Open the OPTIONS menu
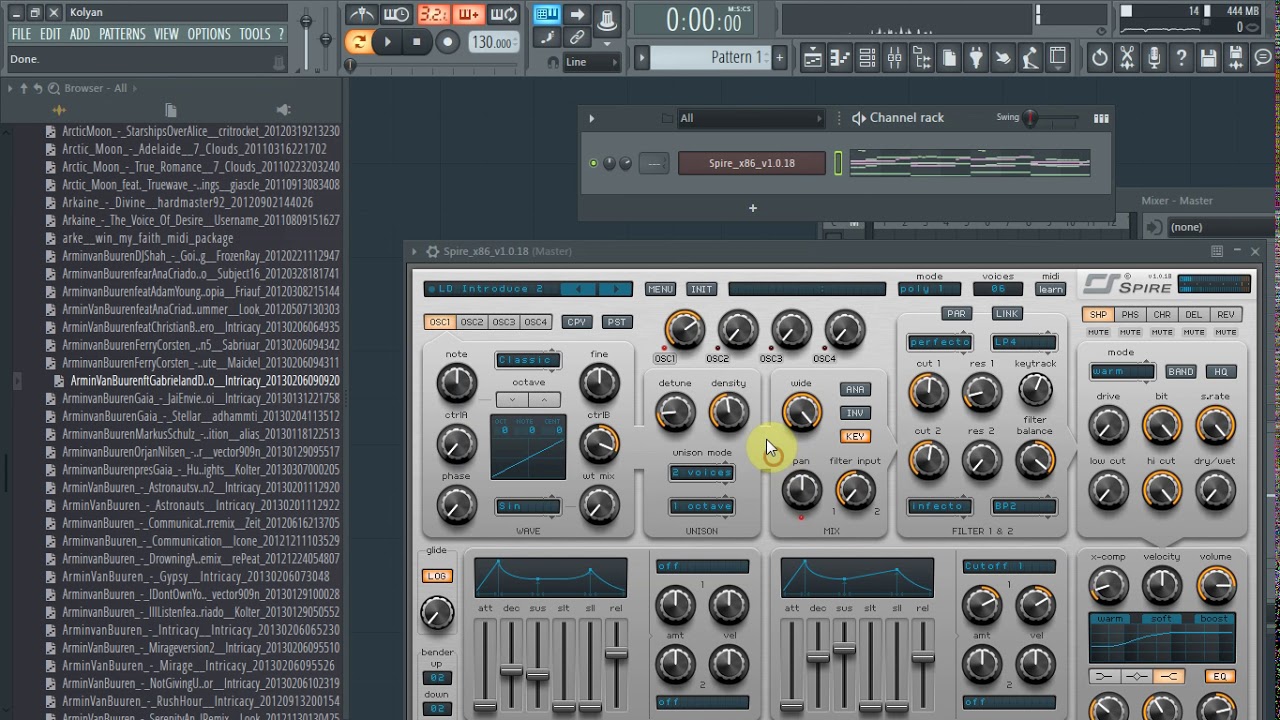Screen dimensions: 1280x720 click(x=209, y=34)
